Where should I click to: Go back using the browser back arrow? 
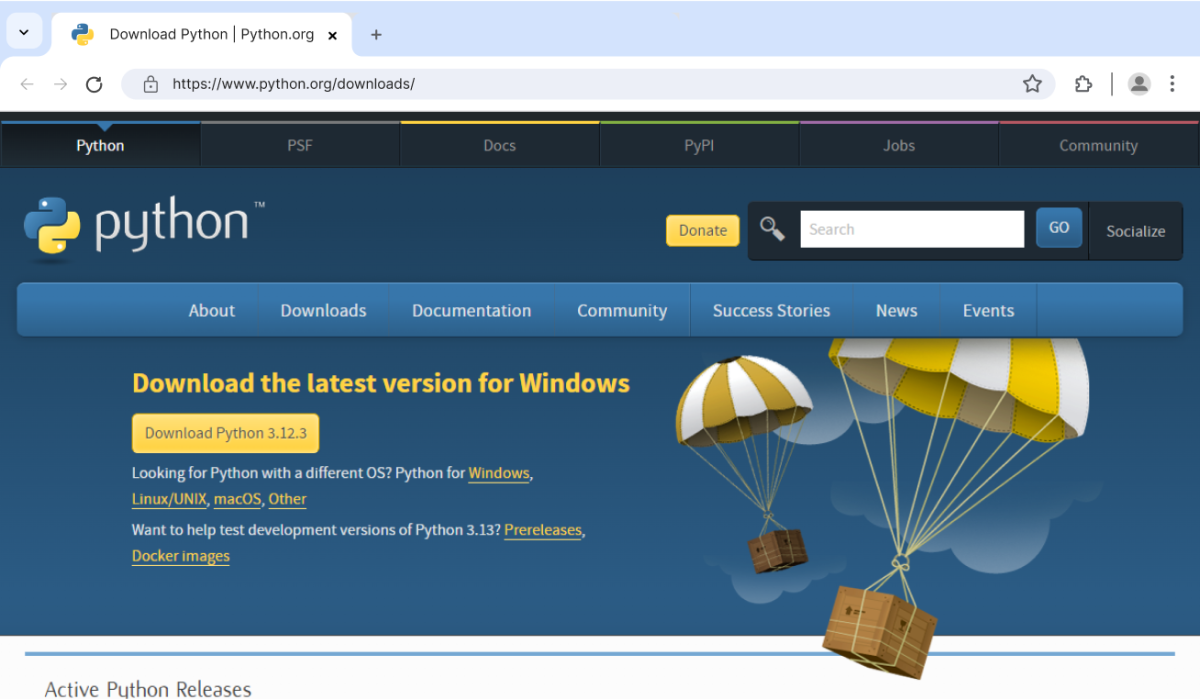[x=26, y=84]
